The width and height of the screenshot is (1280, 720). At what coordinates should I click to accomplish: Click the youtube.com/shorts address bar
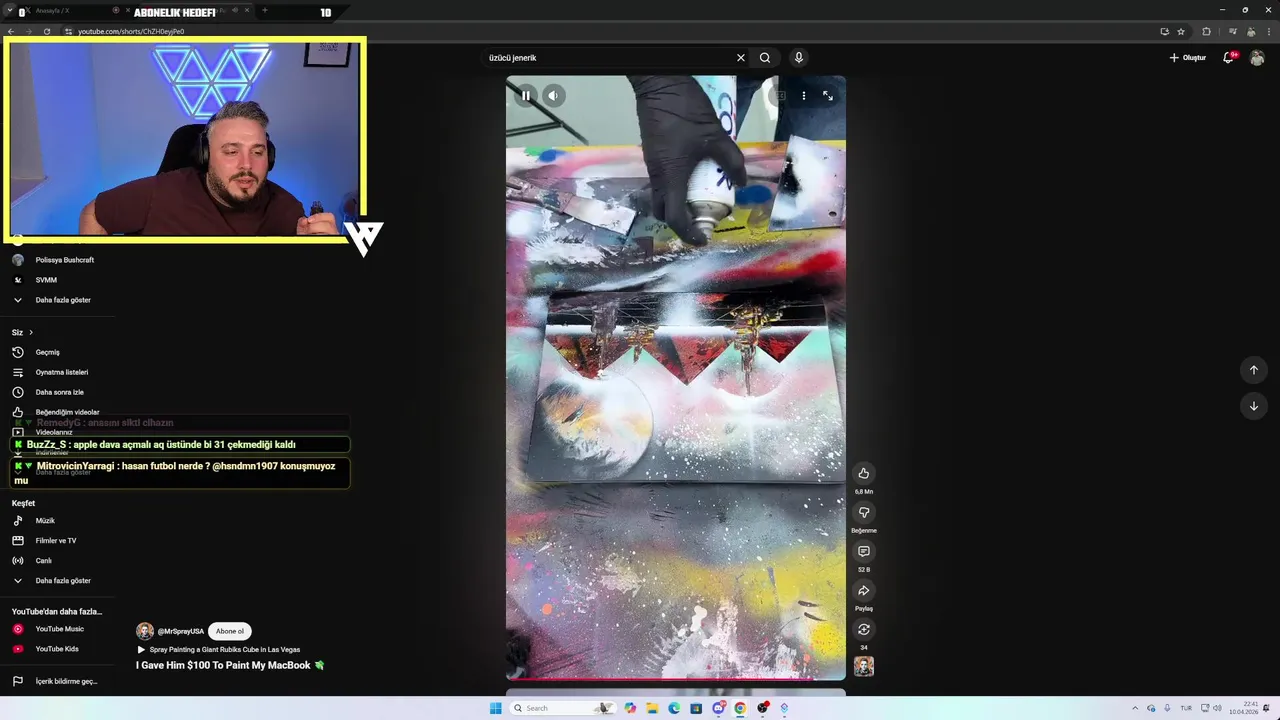tap(600, 32)
